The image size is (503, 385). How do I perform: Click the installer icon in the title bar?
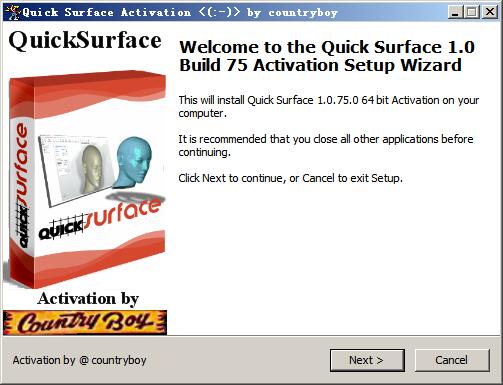12,12
